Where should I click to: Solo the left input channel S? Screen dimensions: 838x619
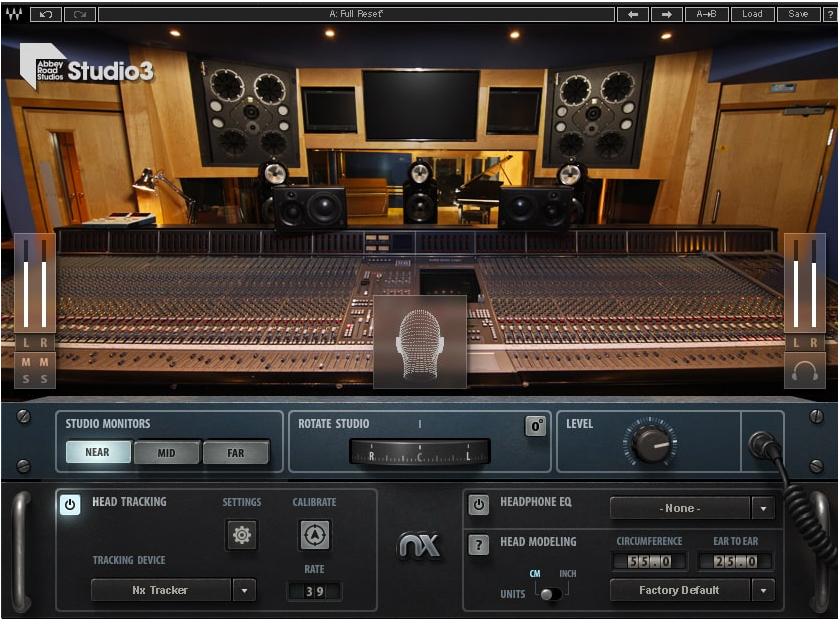[x=26, y=380]
